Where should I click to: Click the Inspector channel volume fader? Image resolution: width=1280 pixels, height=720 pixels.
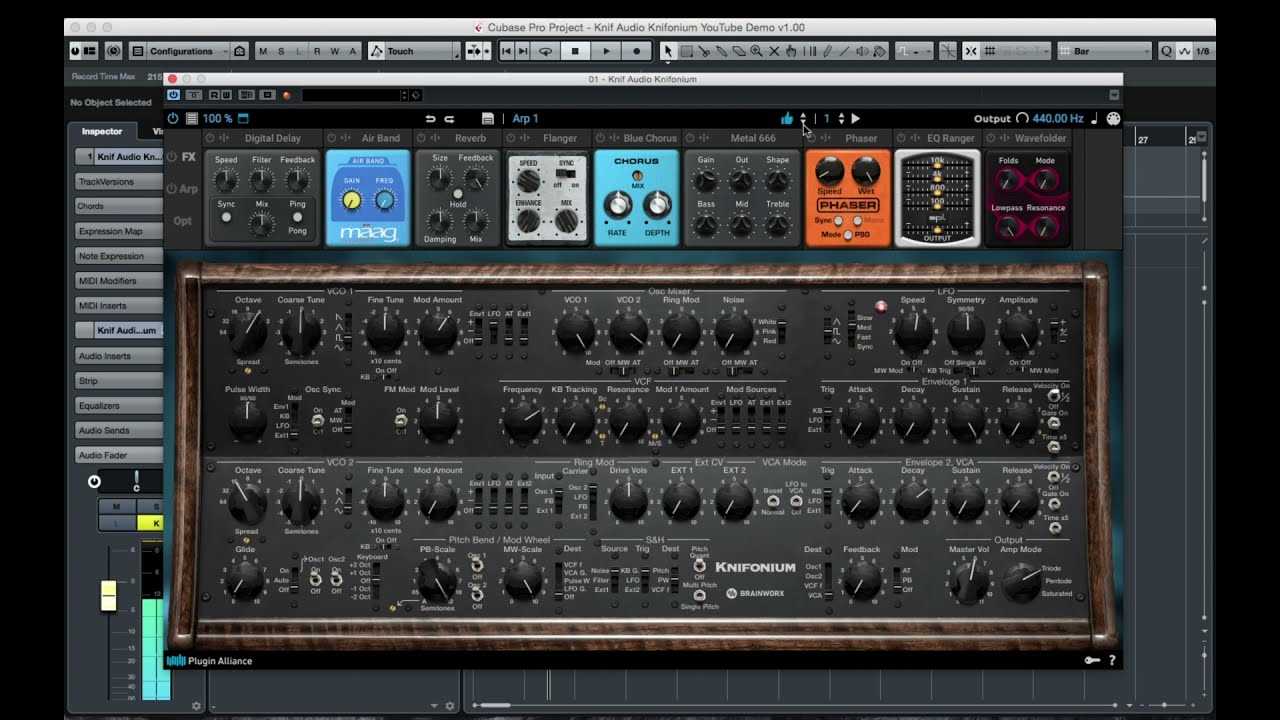click(x=108, y=594)
